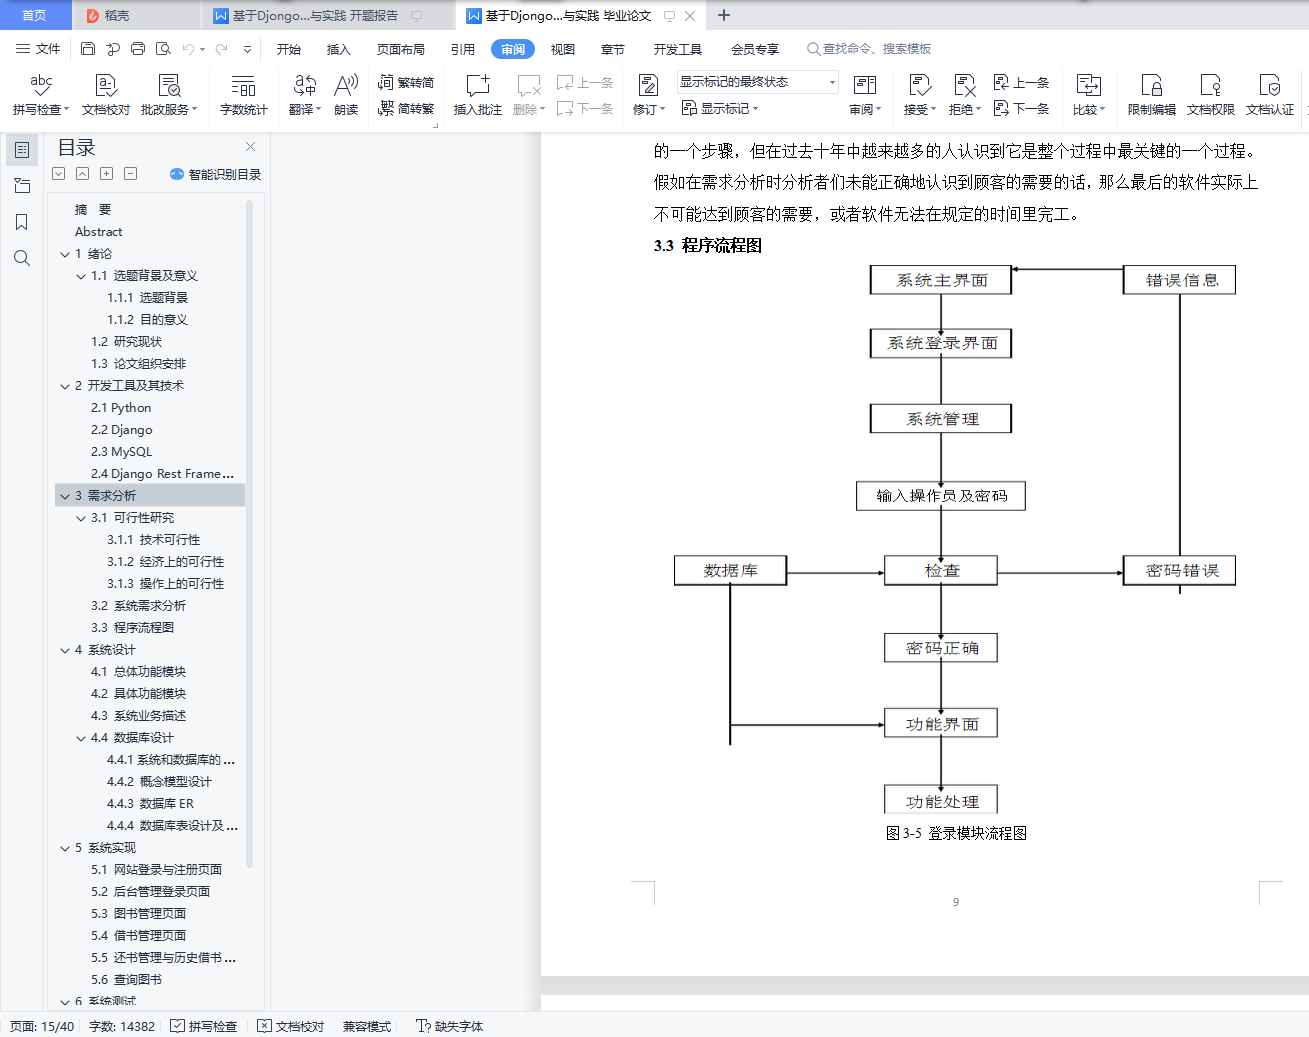Open the chapter navigation icon in the left sidebar

point(22,186)
